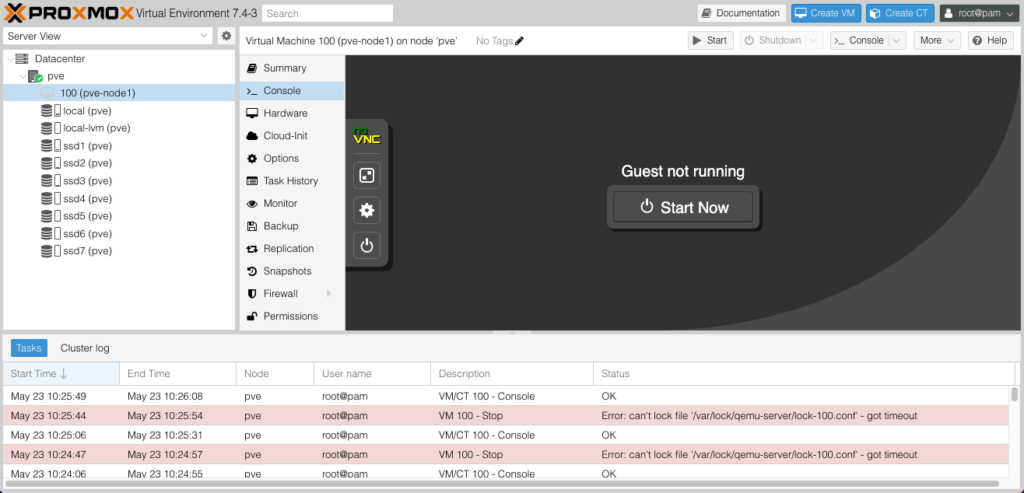
Task: Open the Options menu item
Action: 292,158
